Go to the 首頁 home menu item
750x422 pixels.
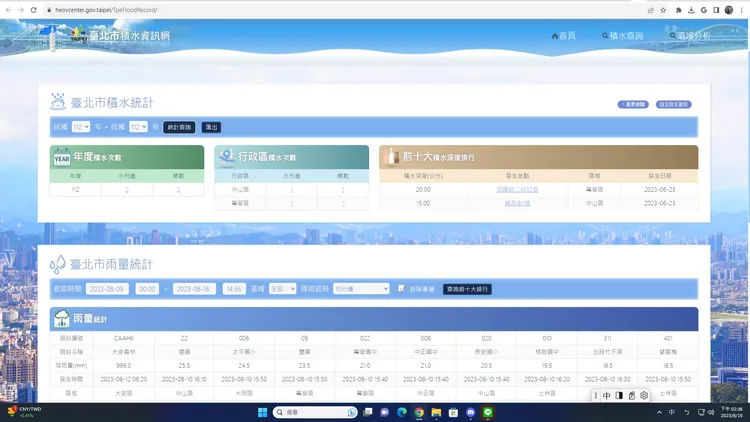tap(564, 36)
